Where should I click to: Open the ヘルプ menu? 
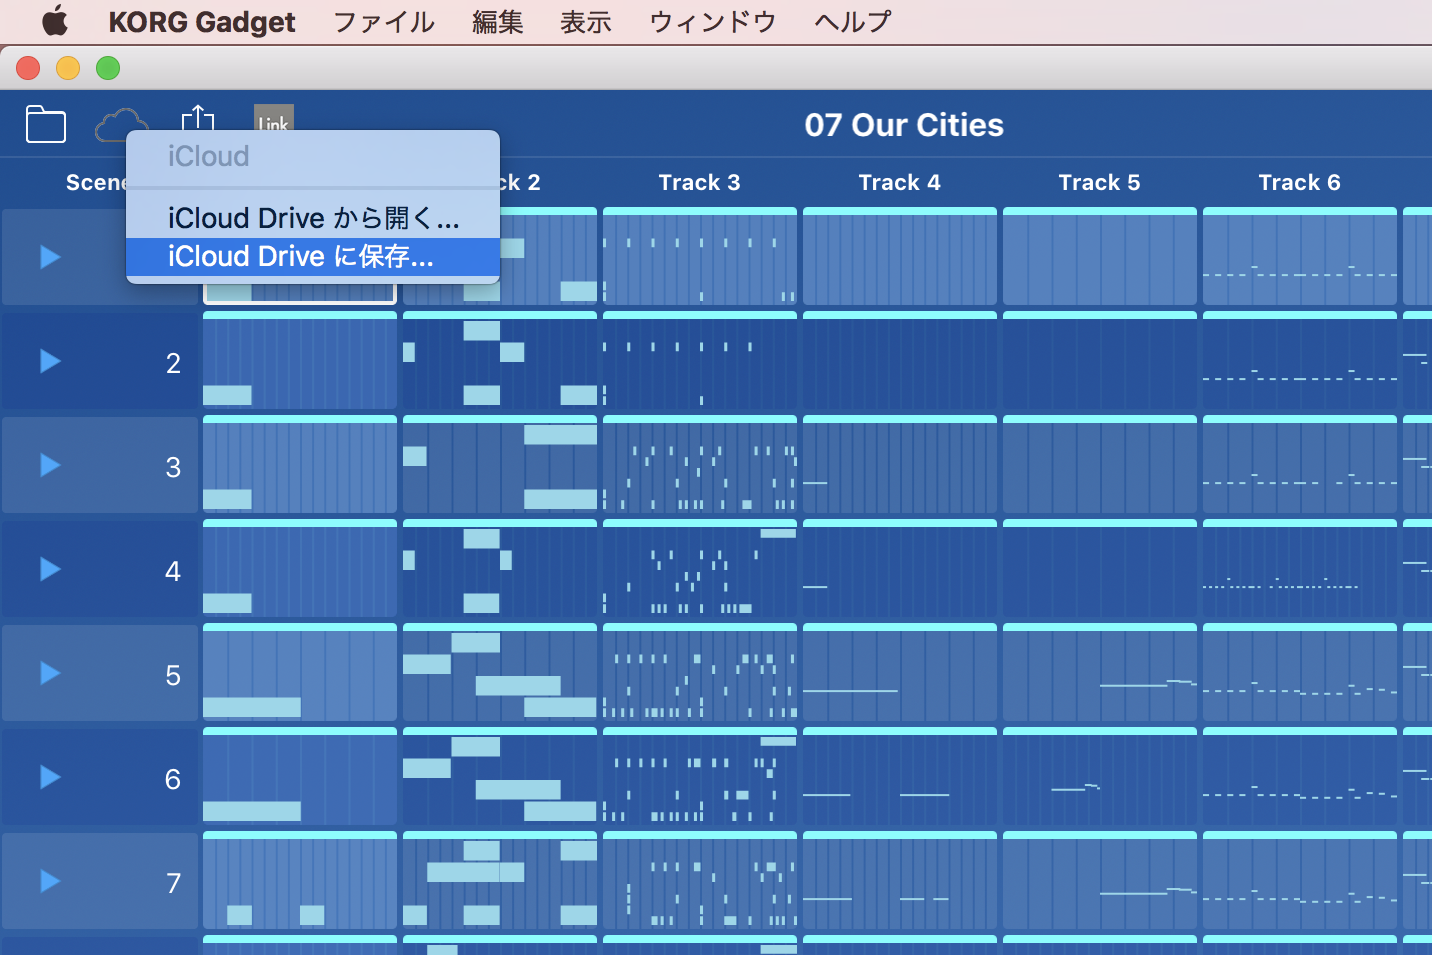[x=852, y=22]
